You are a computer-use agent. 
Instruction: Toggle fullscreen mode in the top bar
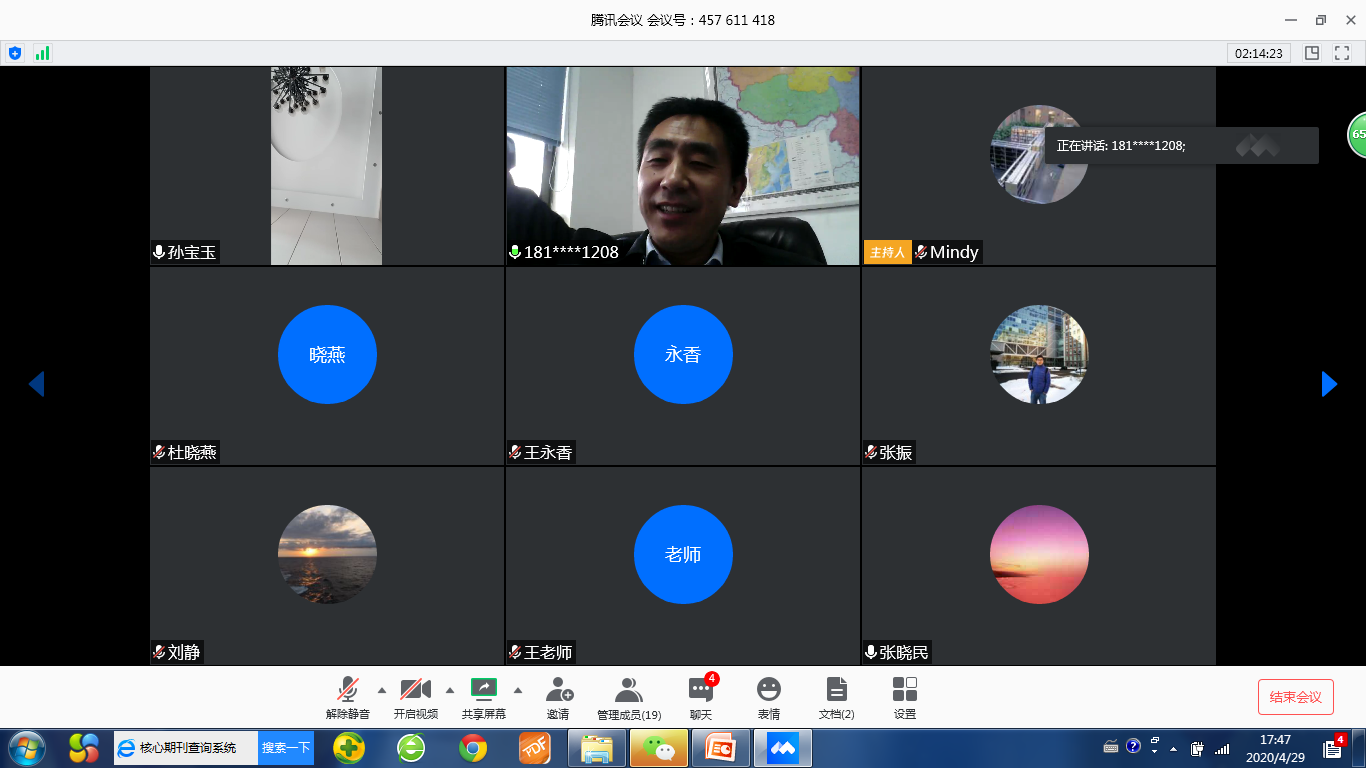tap(1342, 53)
